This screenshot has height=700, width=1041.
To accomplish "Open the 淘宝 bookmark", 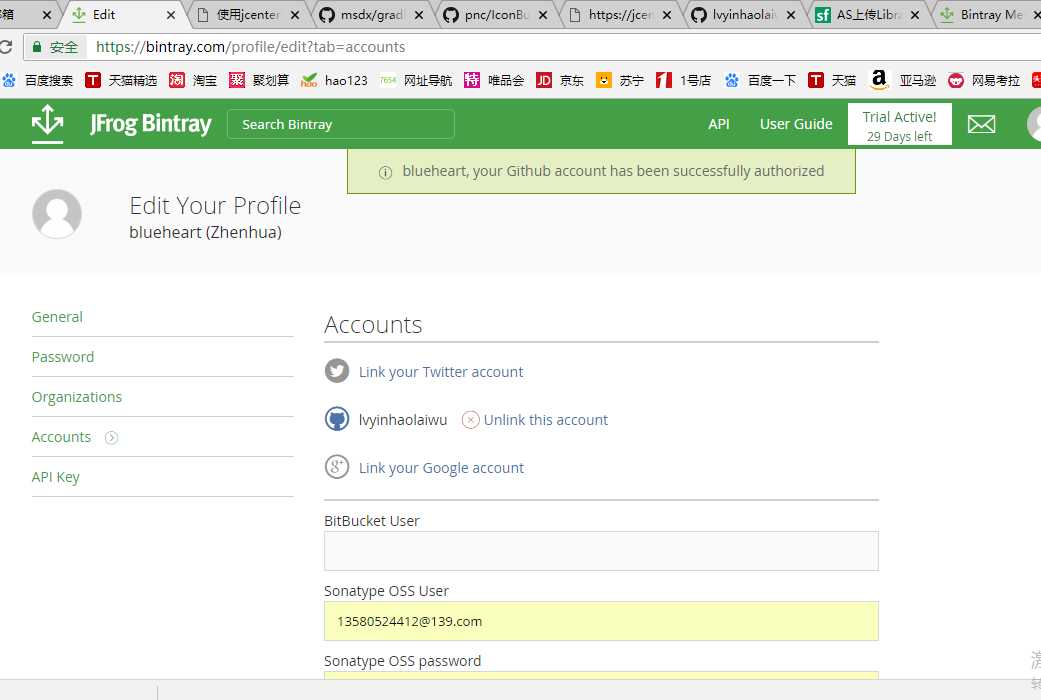I will [x=193, y=80].
